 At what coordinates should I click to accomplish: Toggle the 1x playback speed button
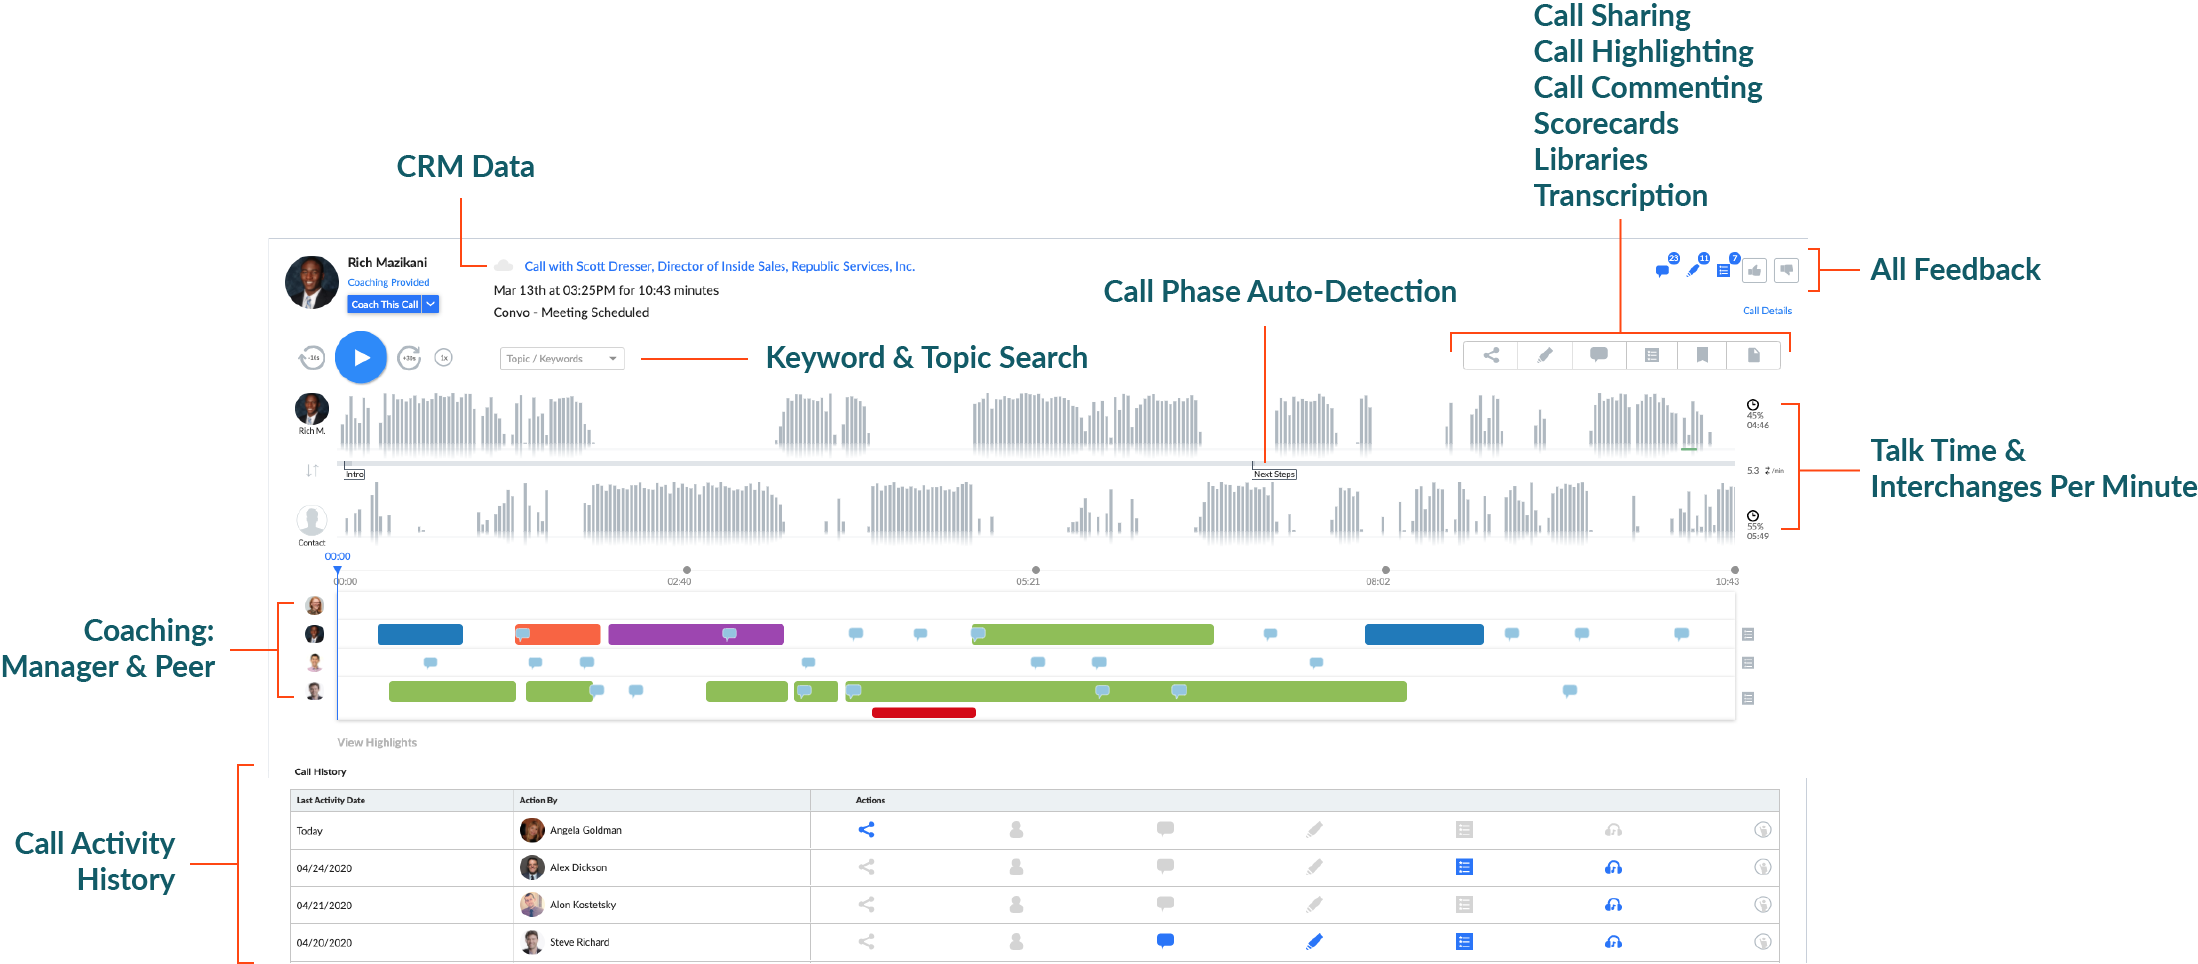[x=444, y=358]
